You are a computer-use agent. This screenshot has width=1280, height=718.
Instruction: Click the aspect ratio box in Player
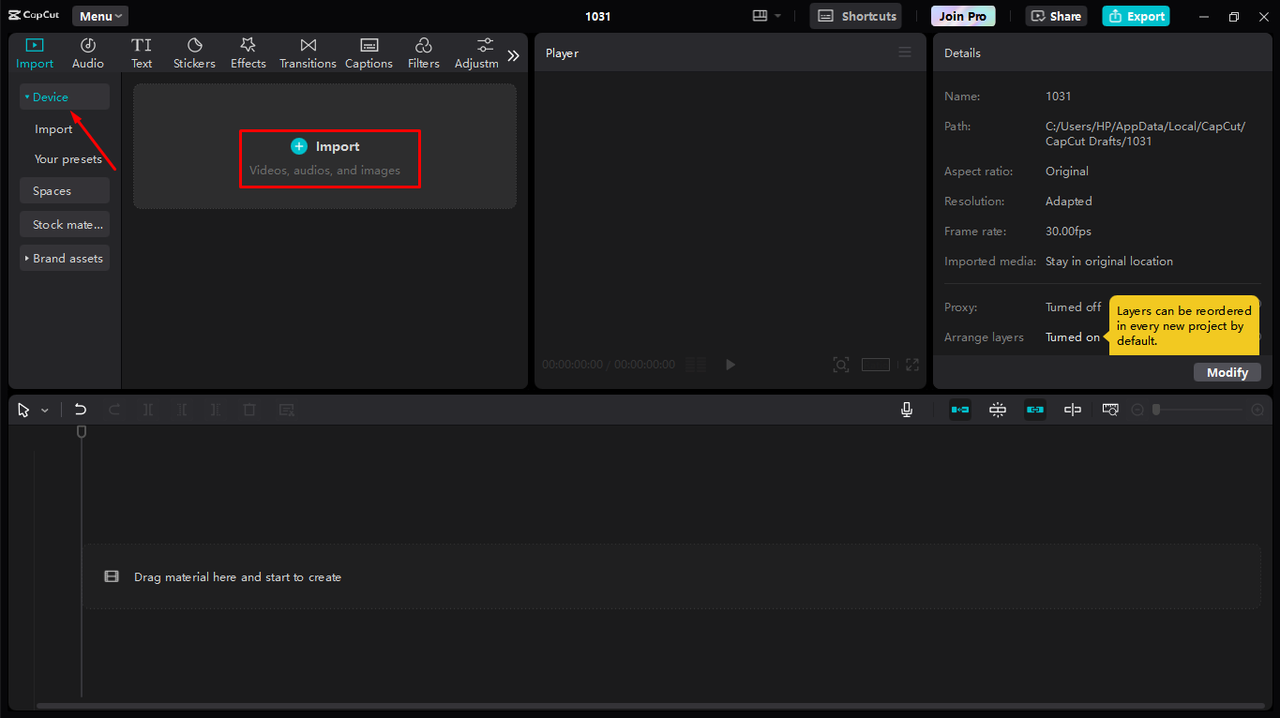(x=875, y=365)
